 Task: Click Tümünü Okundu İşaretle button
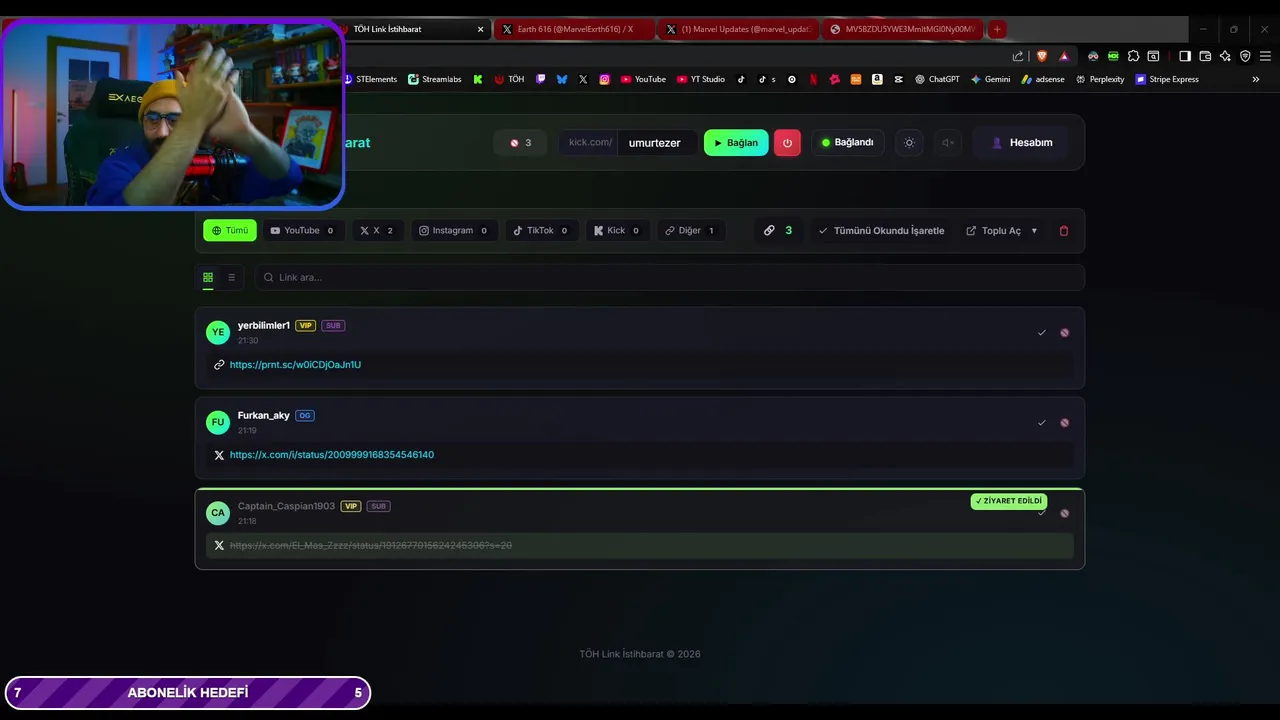tap(881, 231)
